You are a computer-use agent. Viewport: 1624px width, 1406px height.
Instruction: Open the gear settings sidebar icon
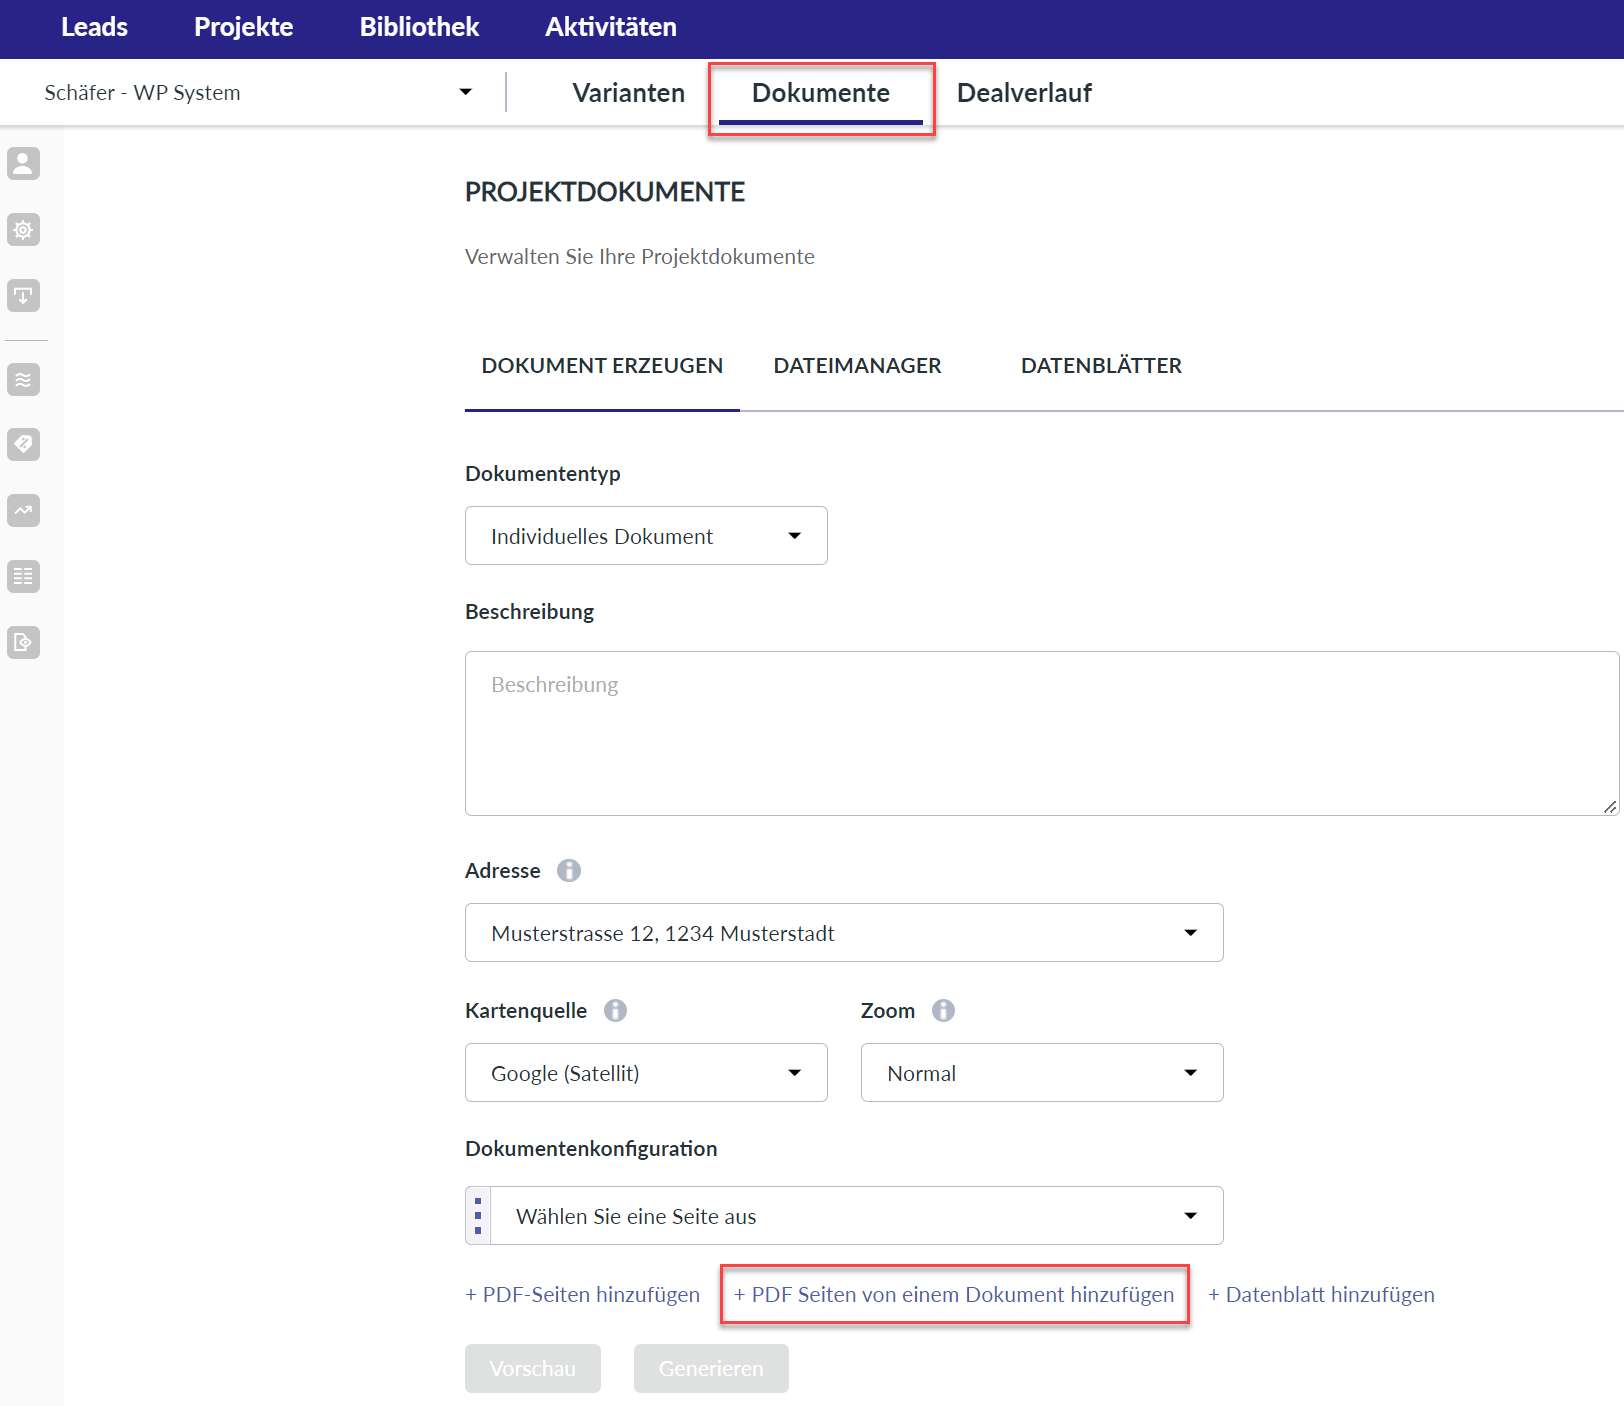(x=23, y=230)
